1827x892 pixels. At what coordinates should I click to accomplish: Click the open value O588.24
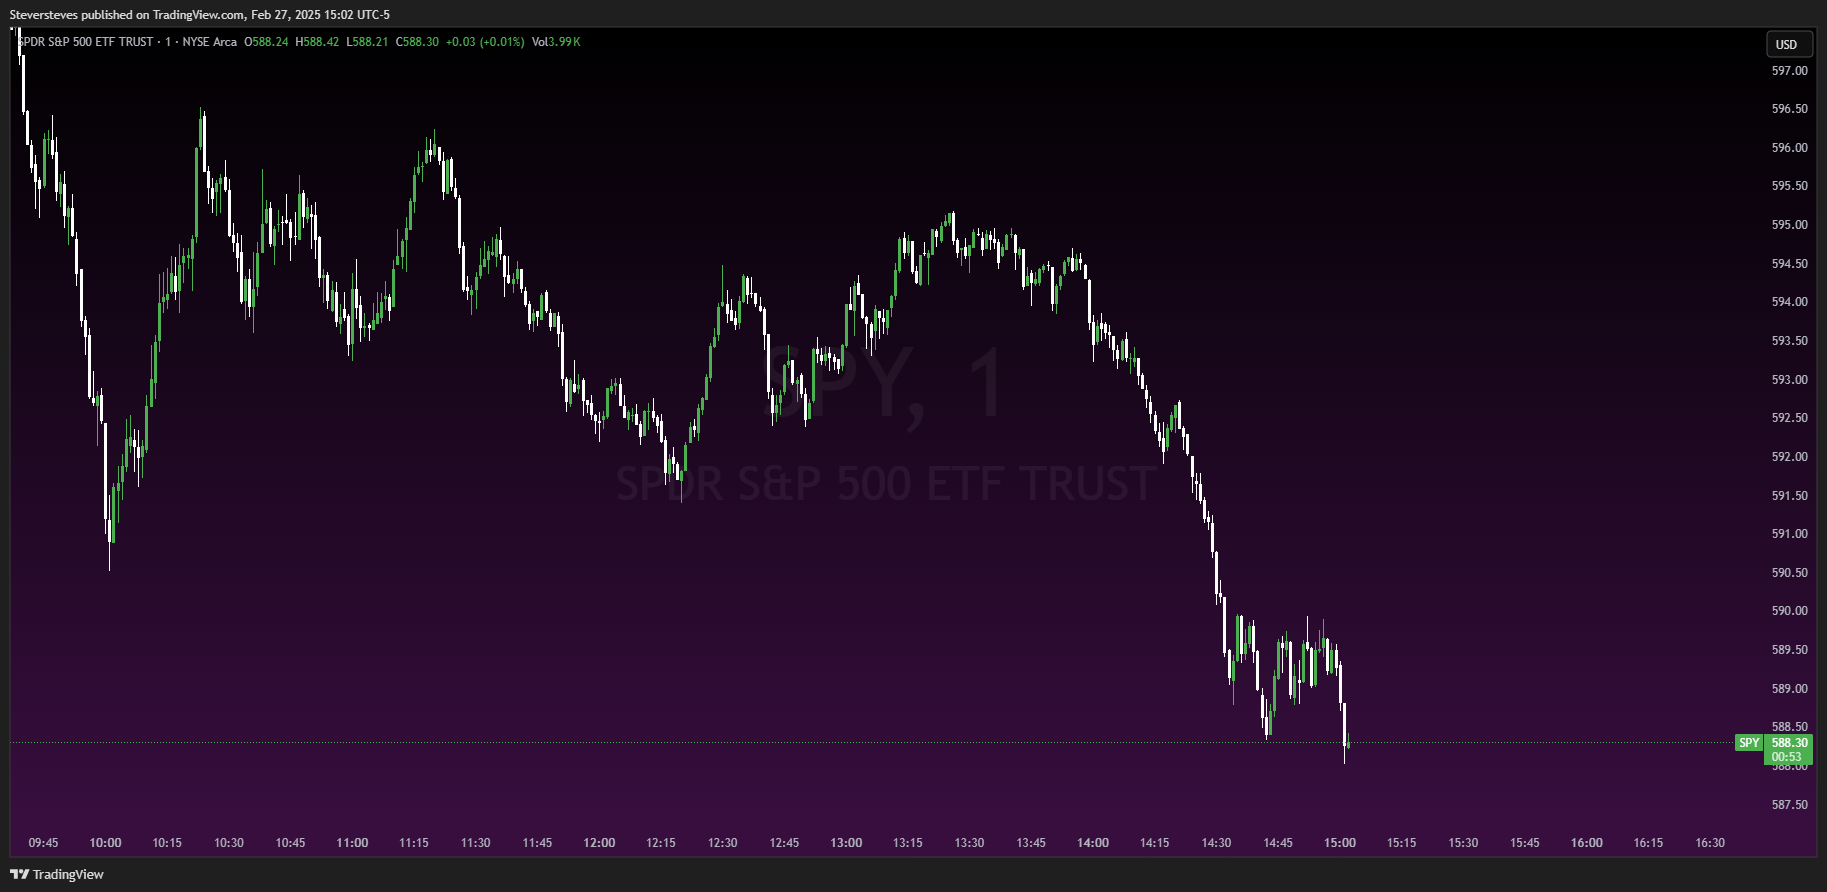coord(266,42)
